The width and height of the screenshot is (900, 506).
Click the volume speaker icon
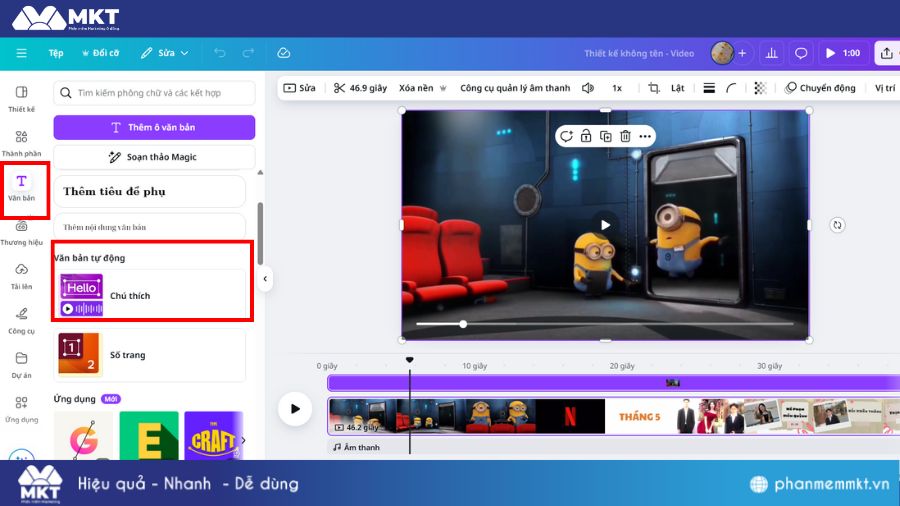click(x=588, y=88)
